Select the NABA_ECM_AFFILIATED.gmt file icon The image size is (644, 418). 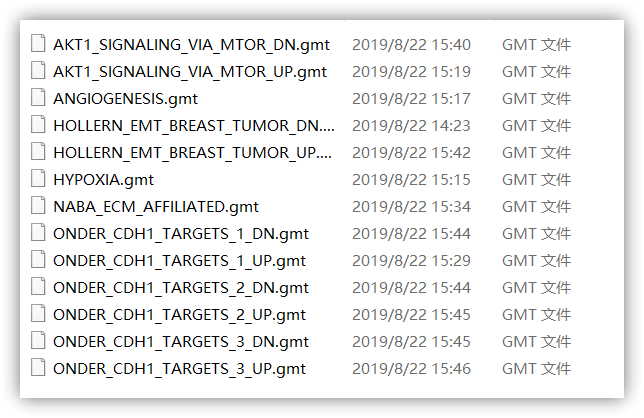click(x=38, y=206)
